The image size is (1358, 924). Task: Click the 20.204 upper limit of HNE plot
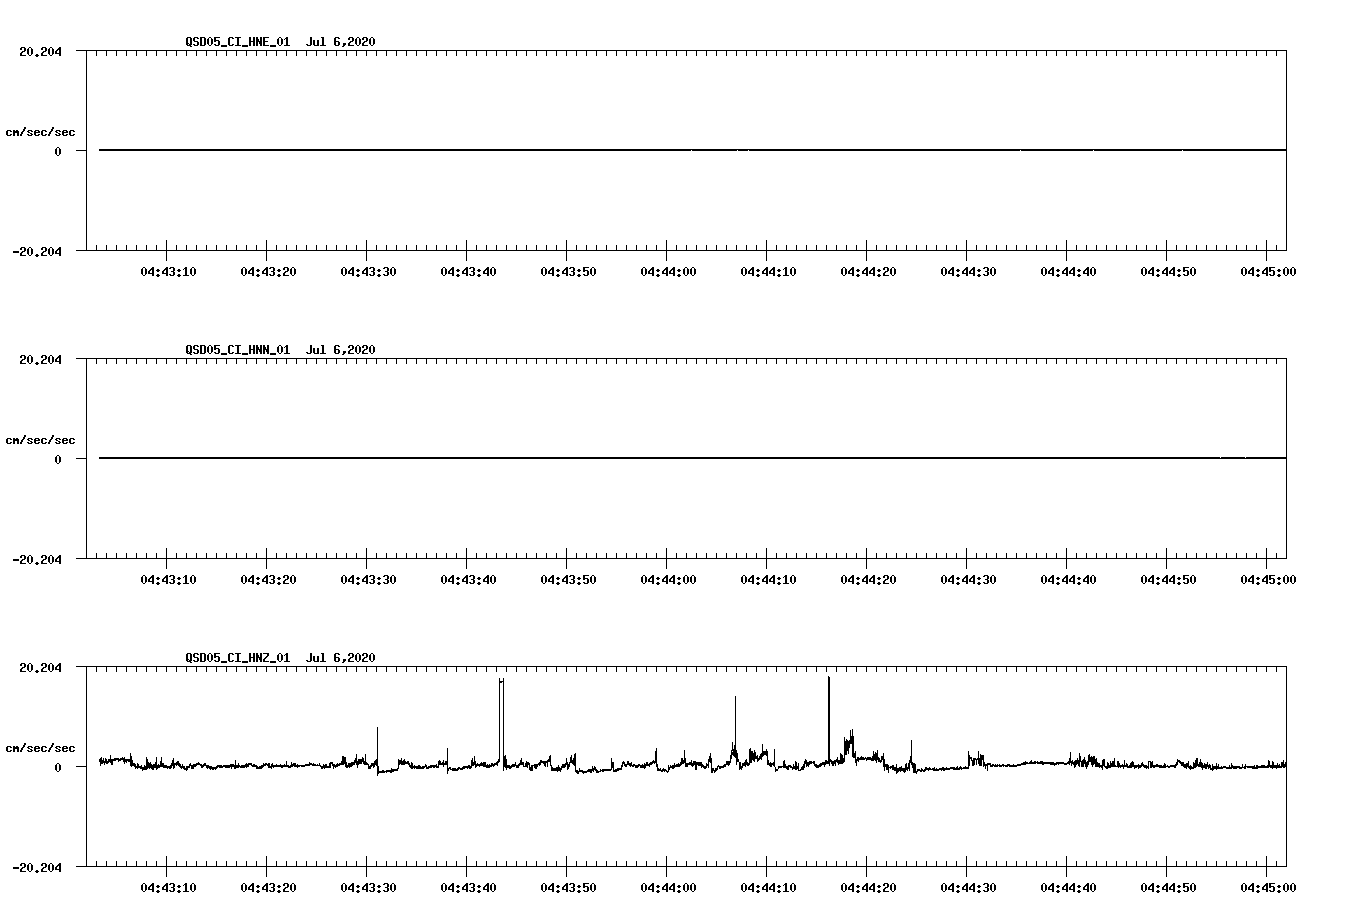(x=40, y=52)
